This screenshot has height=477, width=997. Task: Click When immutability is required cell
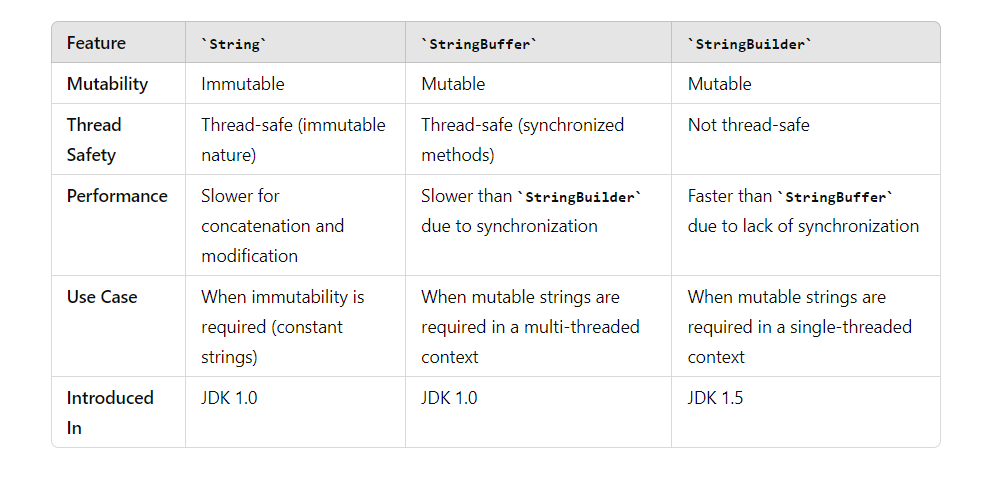(x=282, y=327)
